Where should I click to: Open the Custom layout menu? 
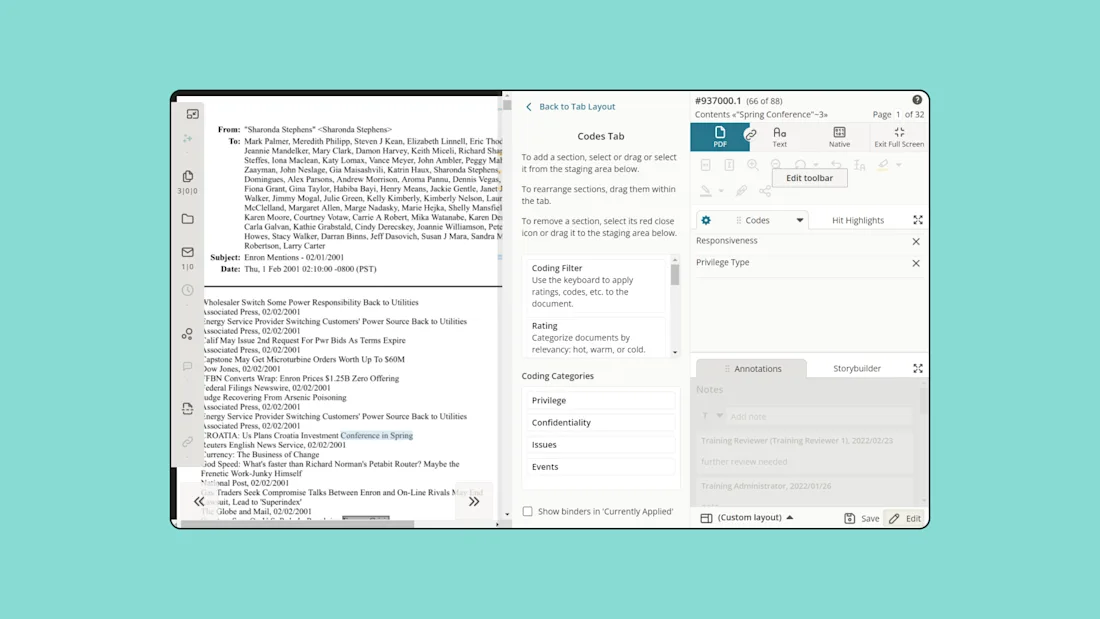755,517
